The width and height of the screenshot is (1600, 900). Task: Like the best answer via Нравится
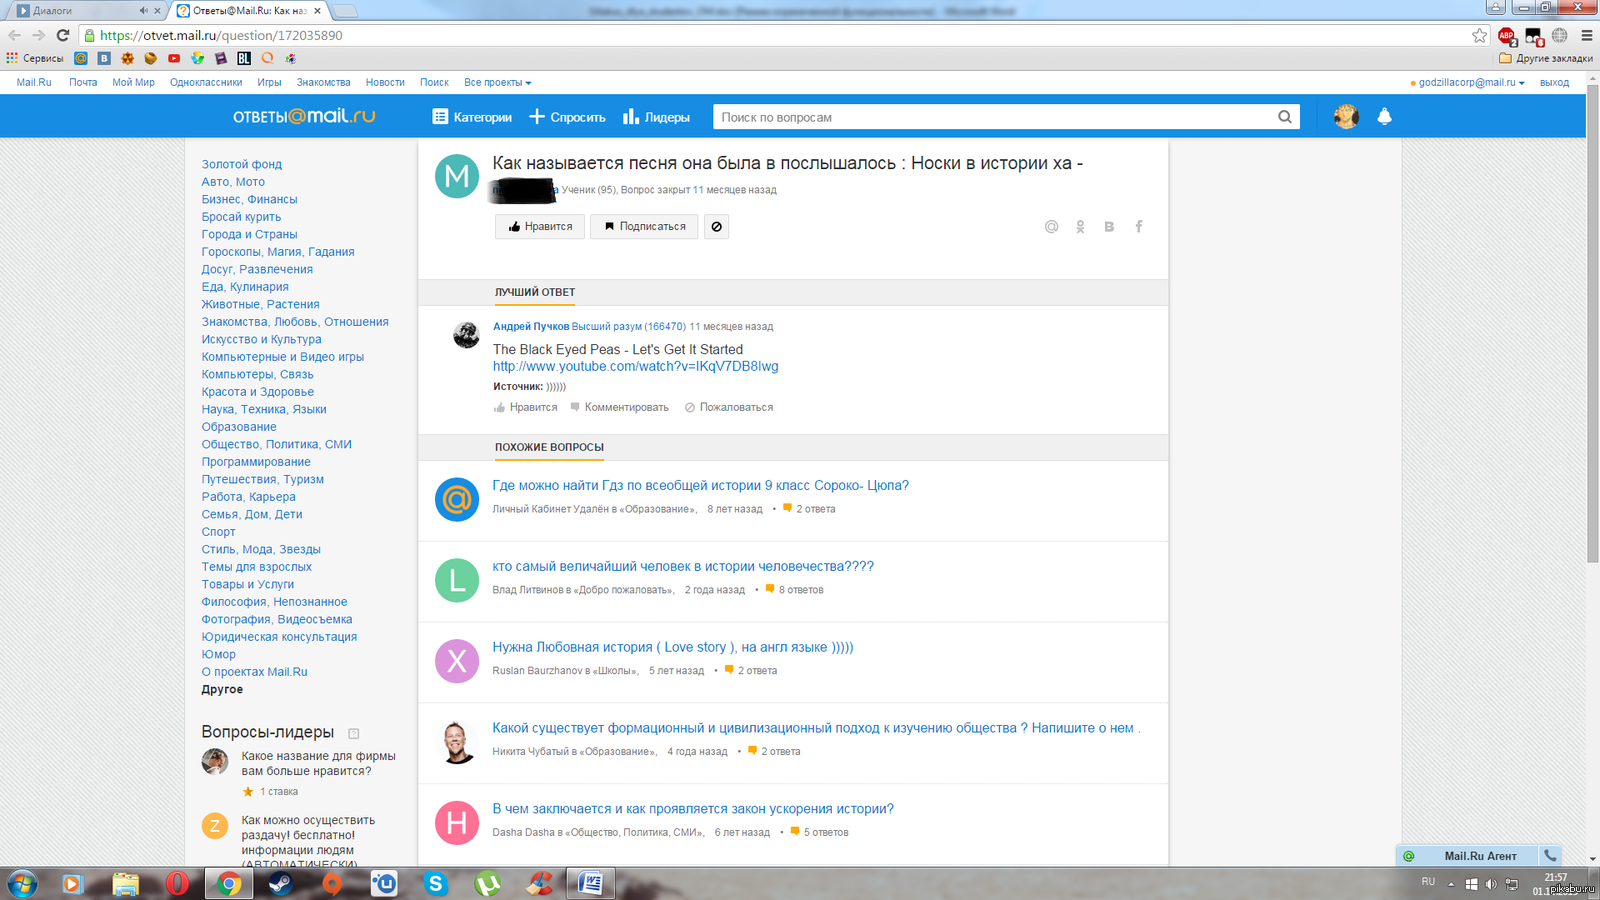coord(526,408)
